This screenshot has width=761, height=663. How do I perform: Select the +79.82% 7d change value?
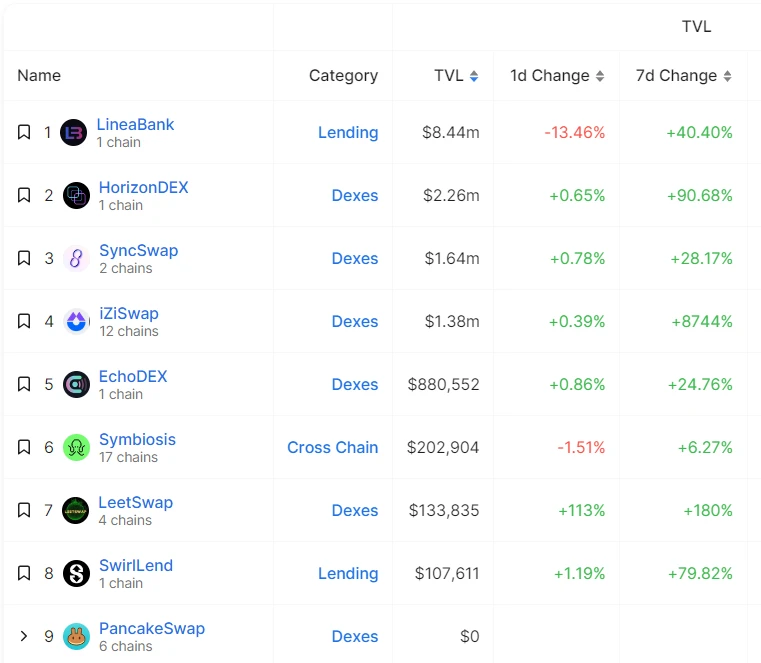[x=700, y=573]
